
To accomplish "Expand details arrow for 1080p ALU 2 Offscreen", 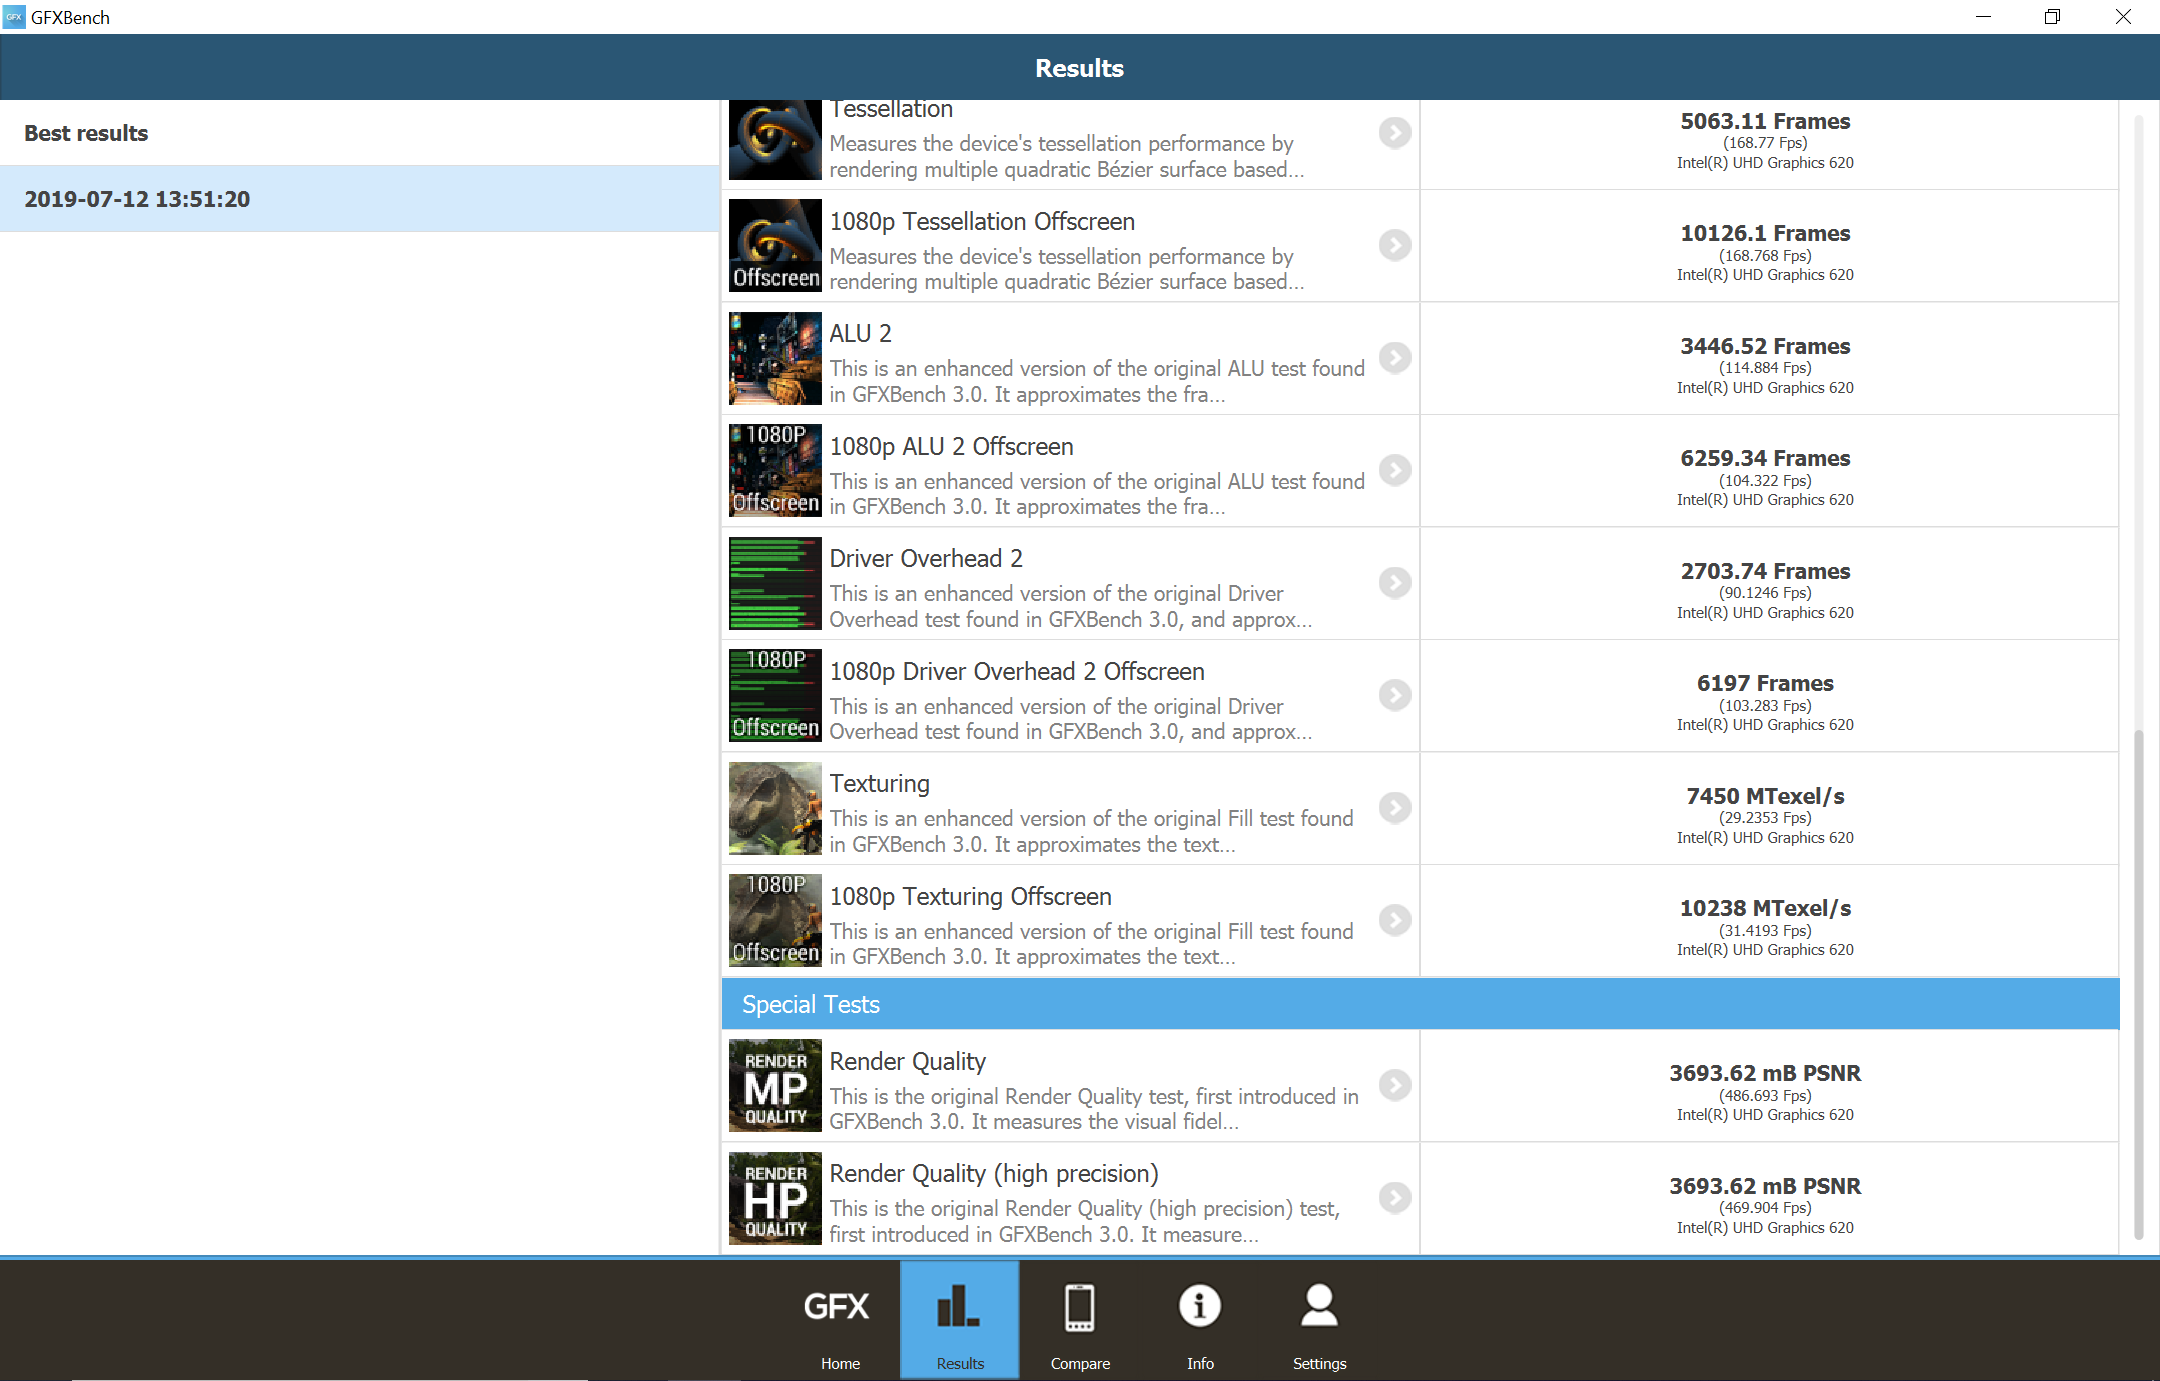I will 1395,470.
